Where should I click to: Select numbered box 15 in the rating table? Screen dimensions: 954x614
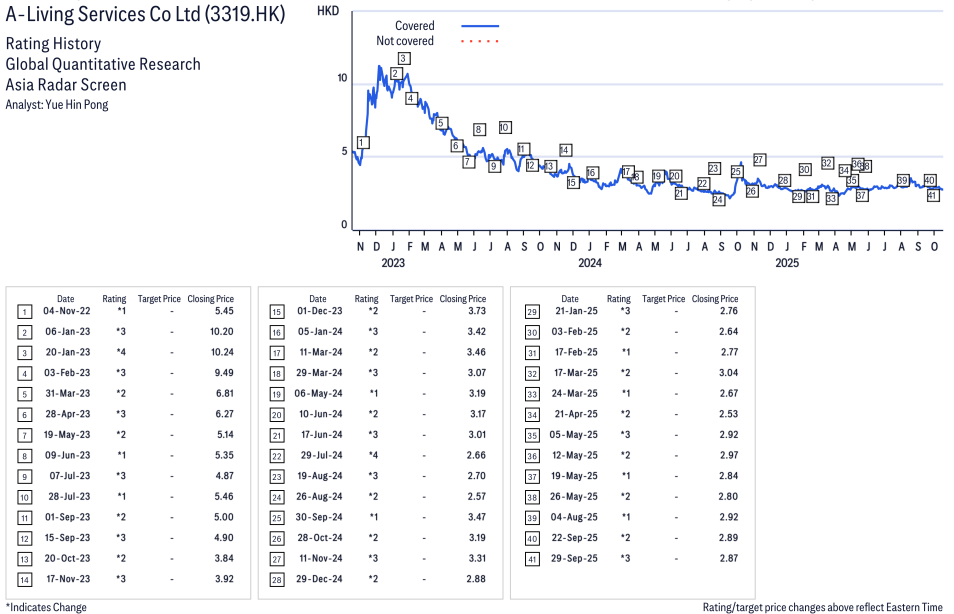coord(277,312)
